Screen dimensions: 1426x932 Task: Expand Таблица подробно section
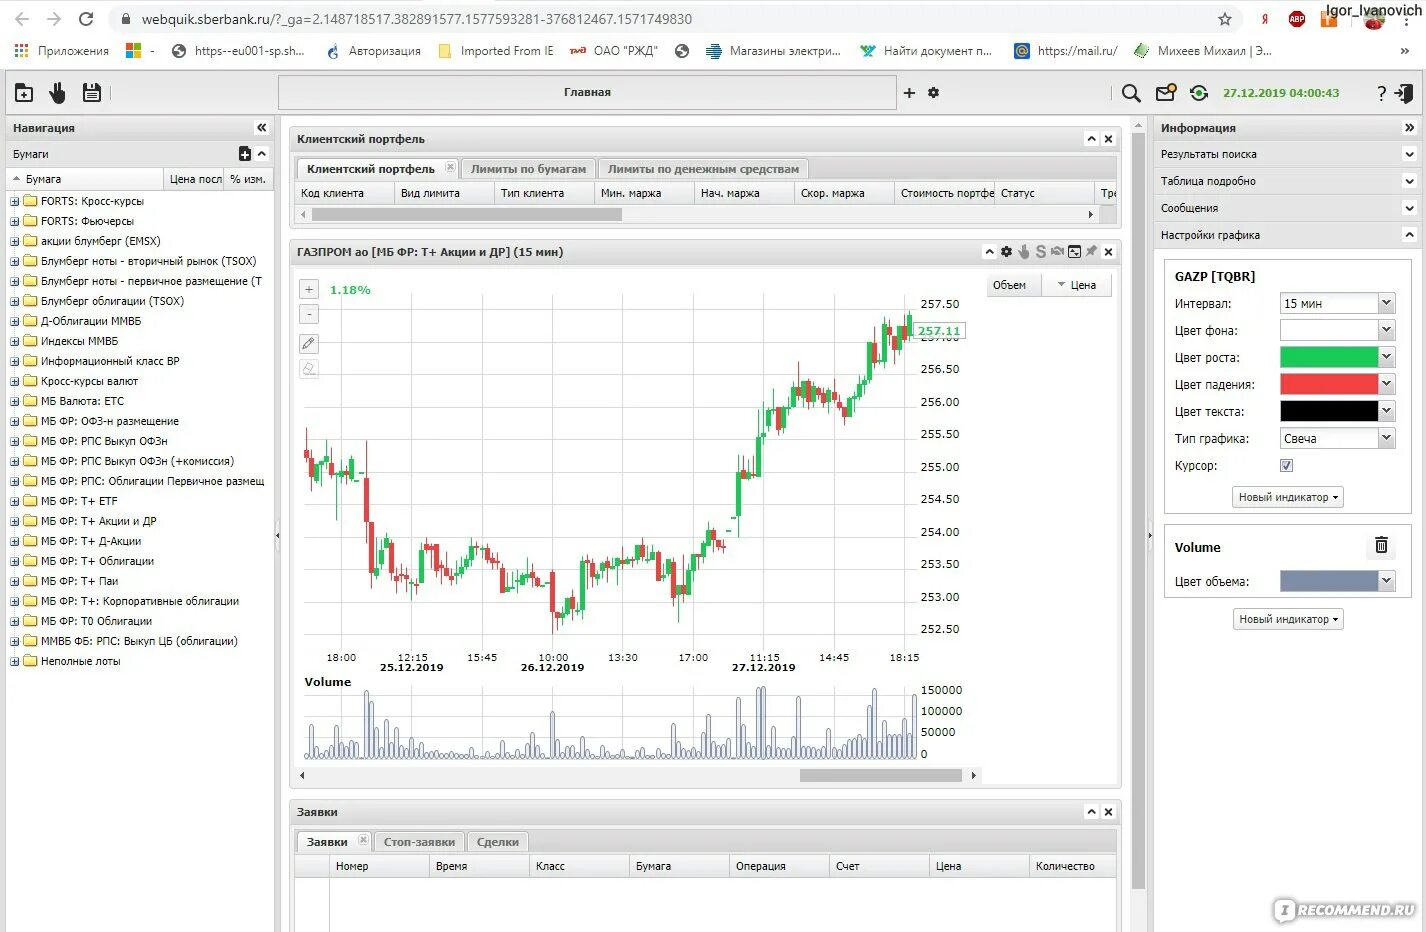coord(1409,181)
